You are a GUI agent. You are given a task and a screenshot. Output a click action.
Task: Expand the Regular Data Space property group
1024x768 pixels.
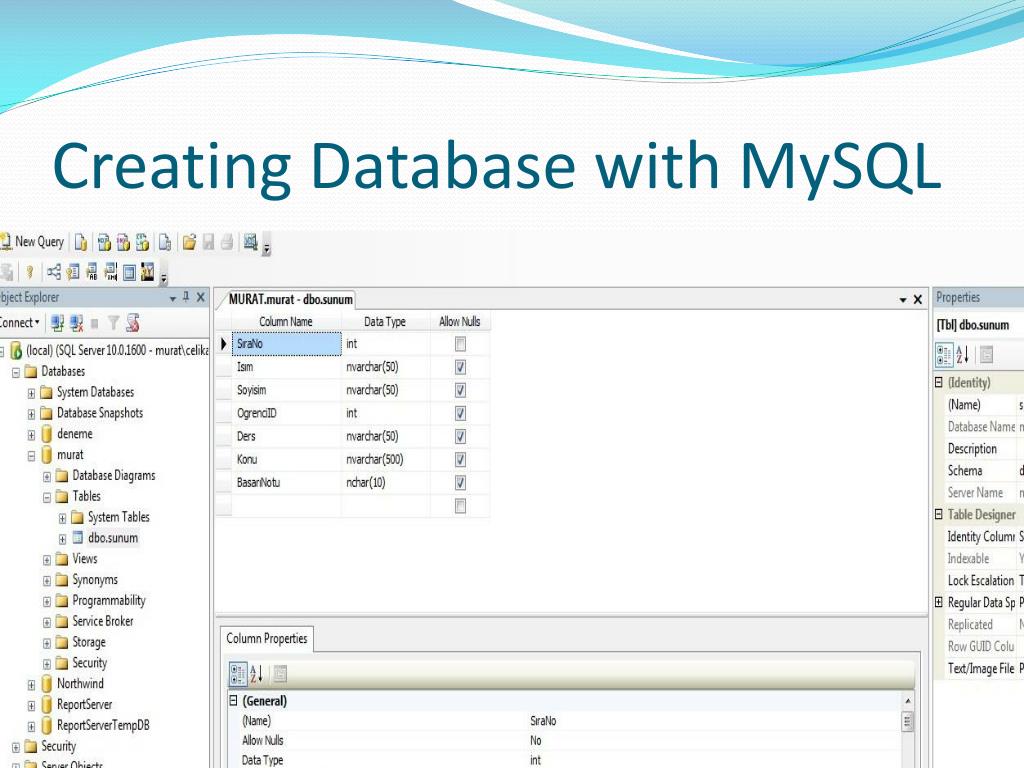point(939,602)
